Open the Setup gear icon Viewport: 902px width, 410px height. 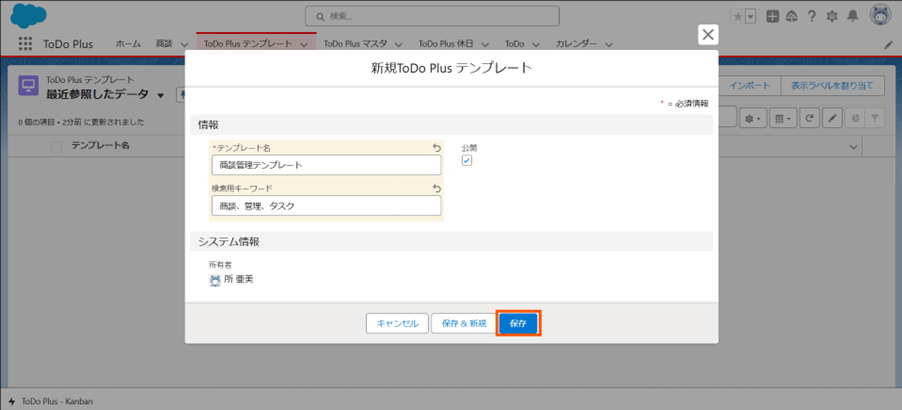coord(832,17)
